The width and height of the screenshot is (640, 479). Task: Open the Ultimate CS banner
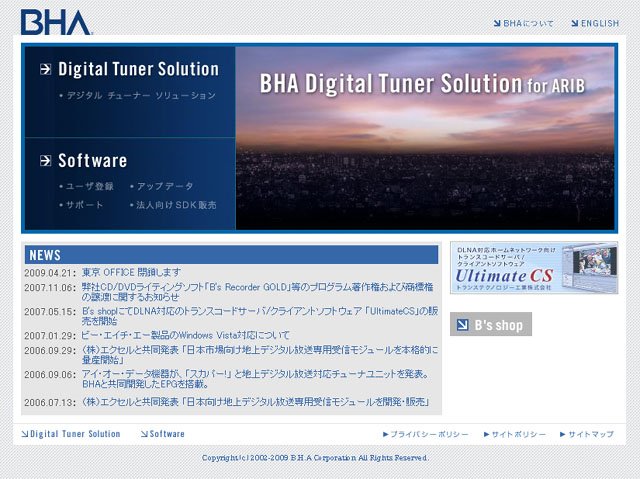534,268
